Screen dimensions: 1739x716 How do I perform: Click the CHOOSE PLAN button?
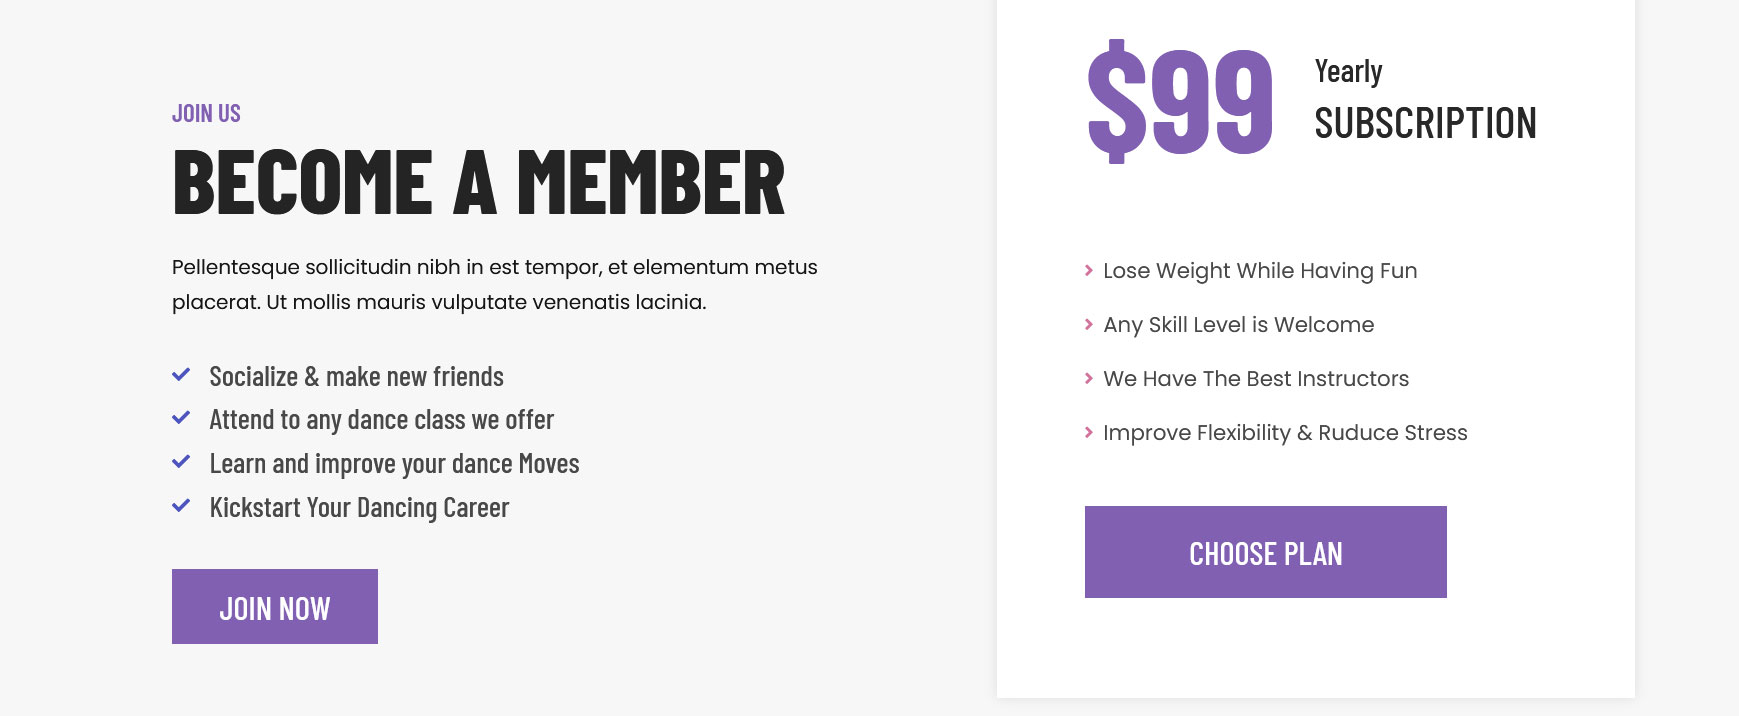[x=1265, y=552]
